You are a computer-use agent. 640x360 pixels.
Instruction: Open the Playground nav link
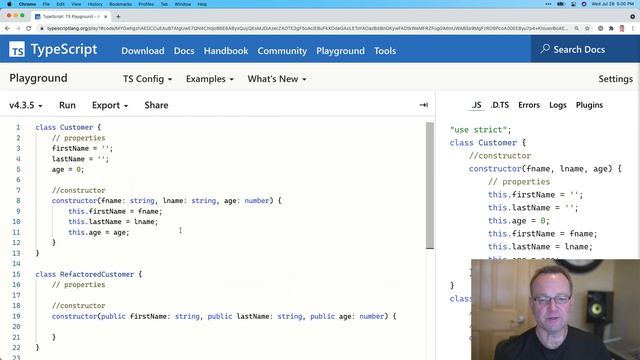click(340, 51)
